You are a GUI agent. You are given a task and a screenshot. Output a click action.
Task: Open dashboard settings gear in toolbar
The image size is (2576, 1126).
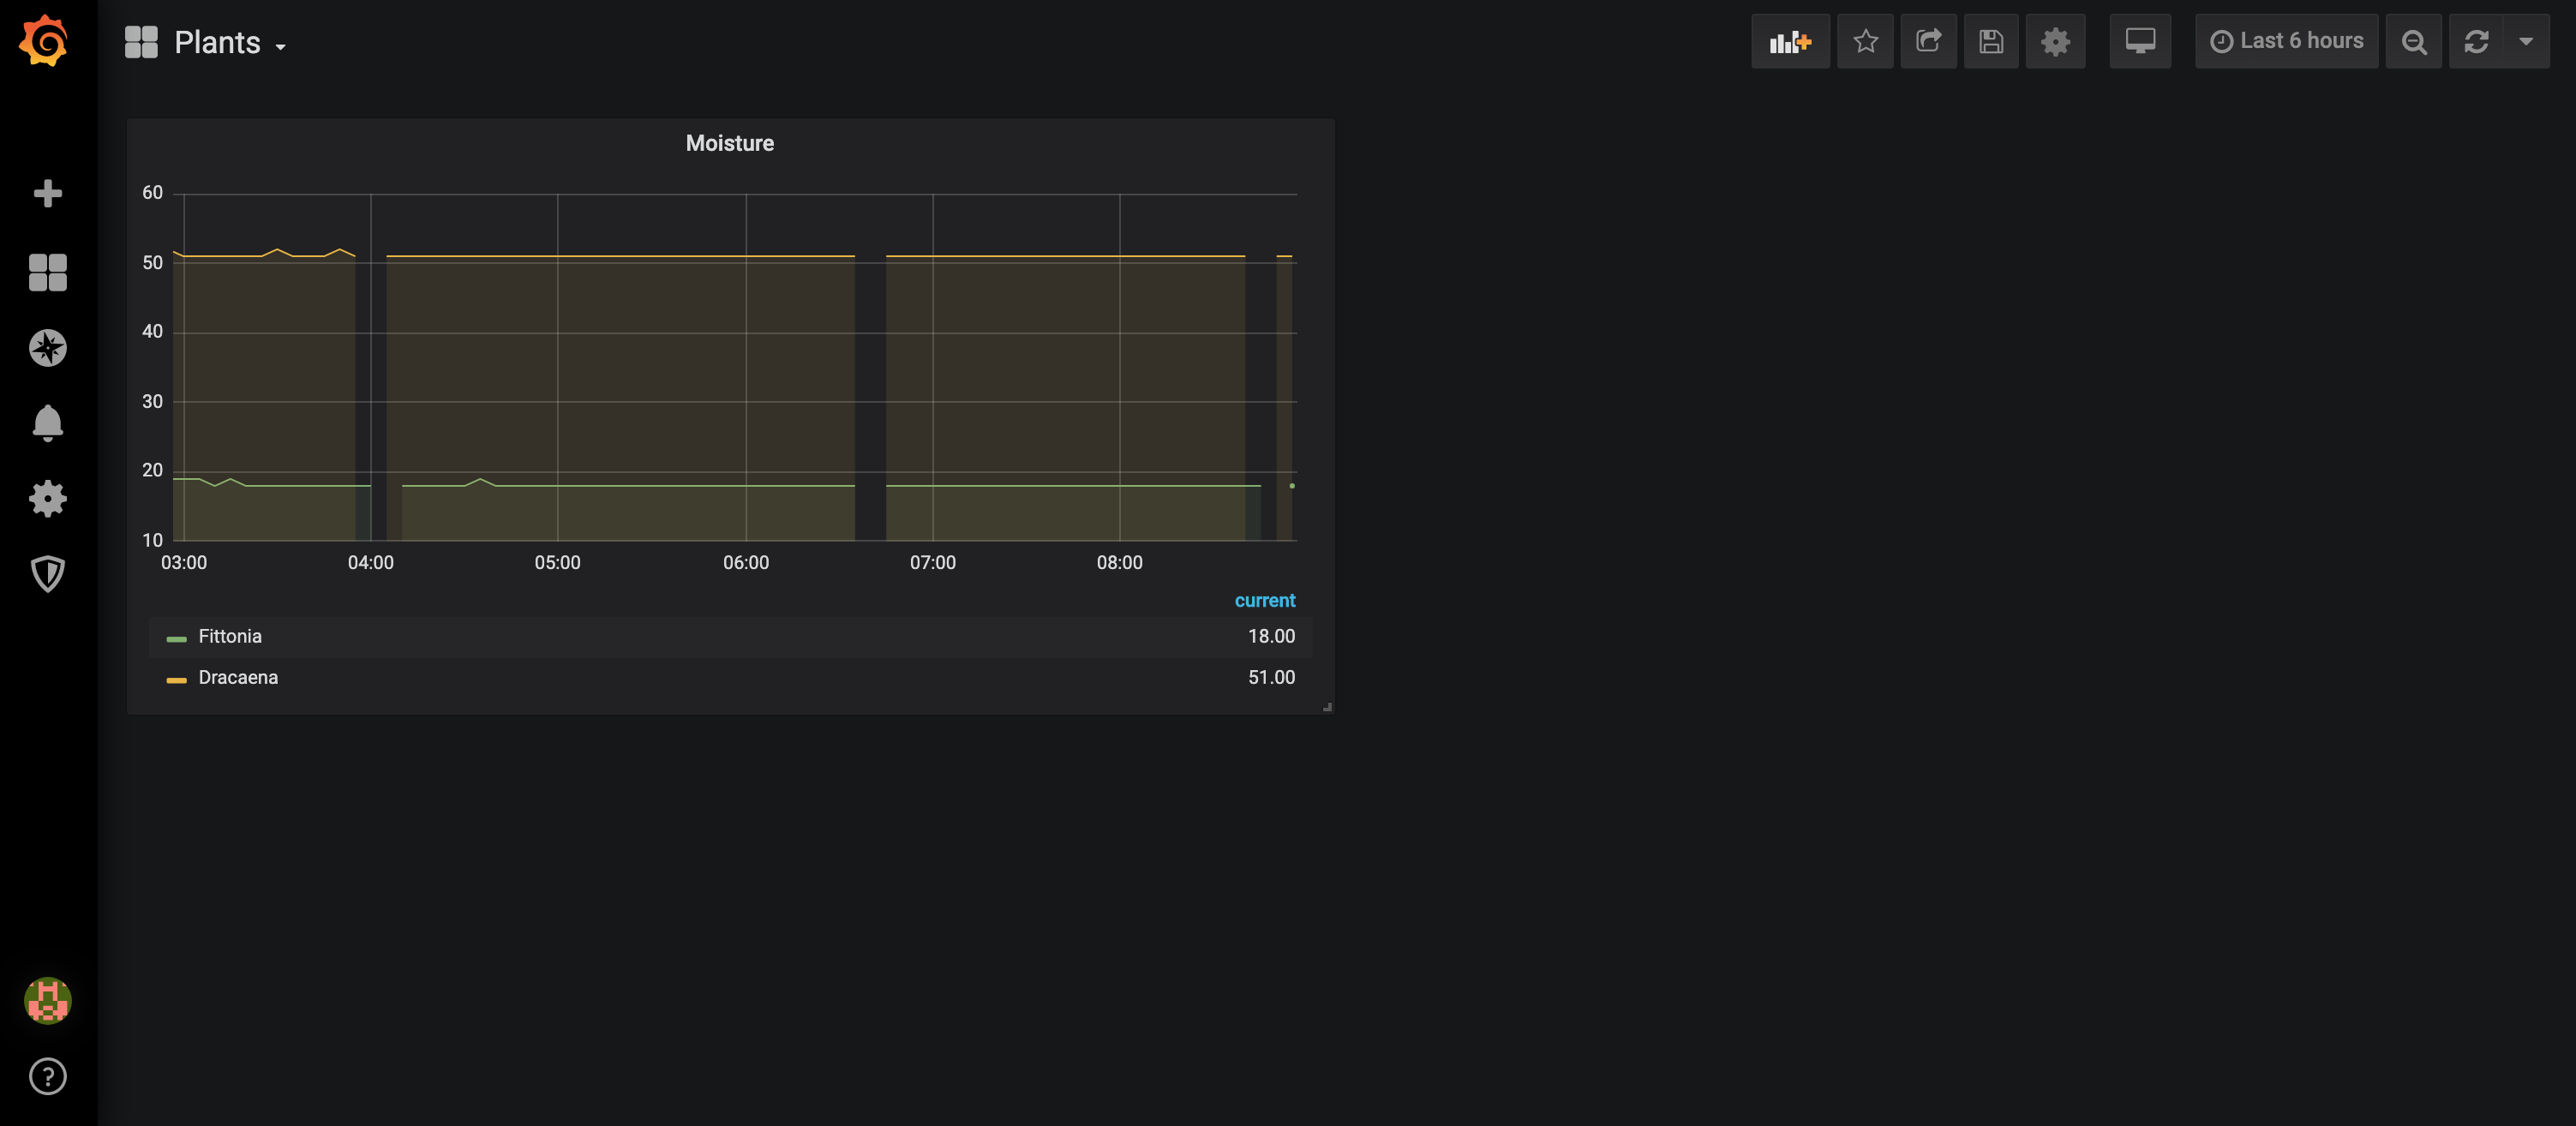pos(2055,41)
